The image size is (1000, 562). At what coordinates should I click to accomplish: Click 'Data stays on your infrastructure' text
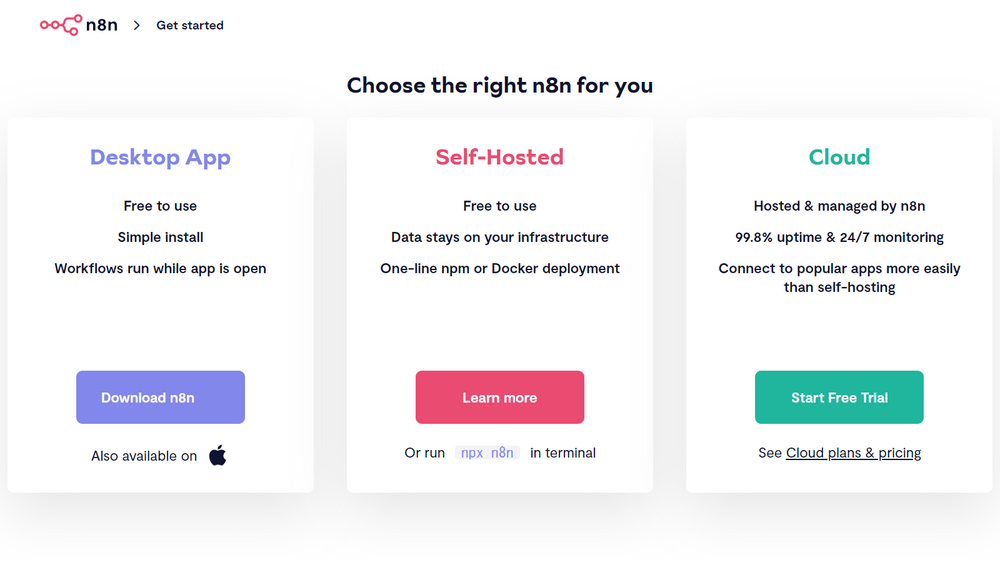tap(500, 237)
